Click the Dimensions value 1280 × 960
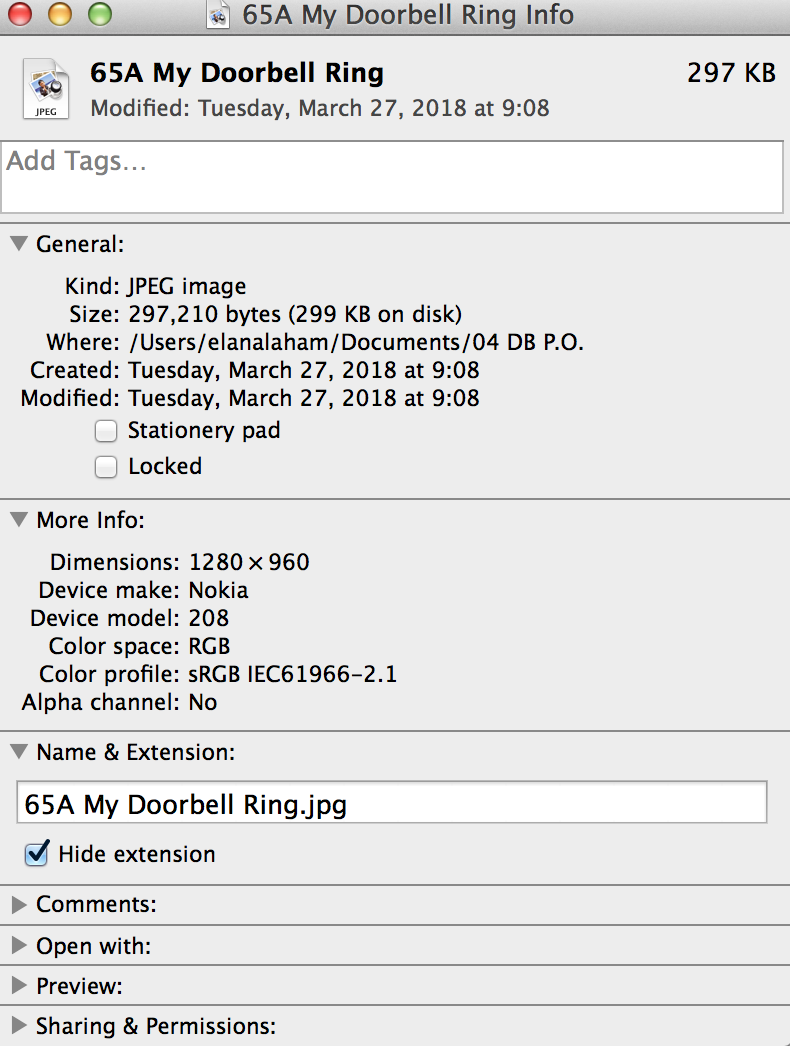 pyautogui.click(x=249, y=562)
